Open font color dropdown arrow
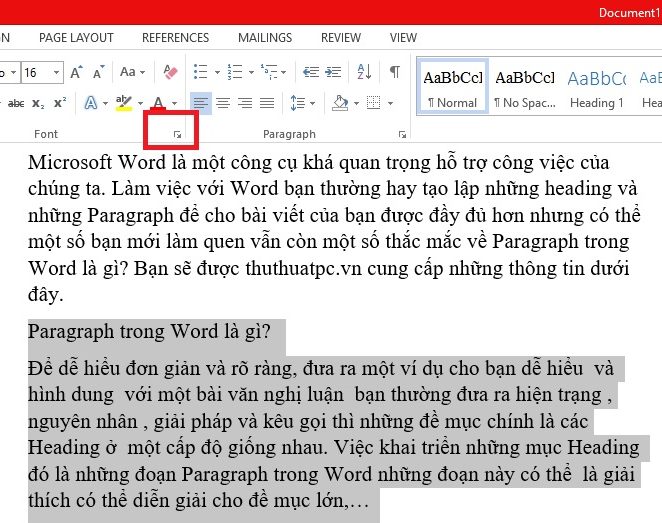The image size is (662, 523). pyautogui.click(x=174, y=103)
